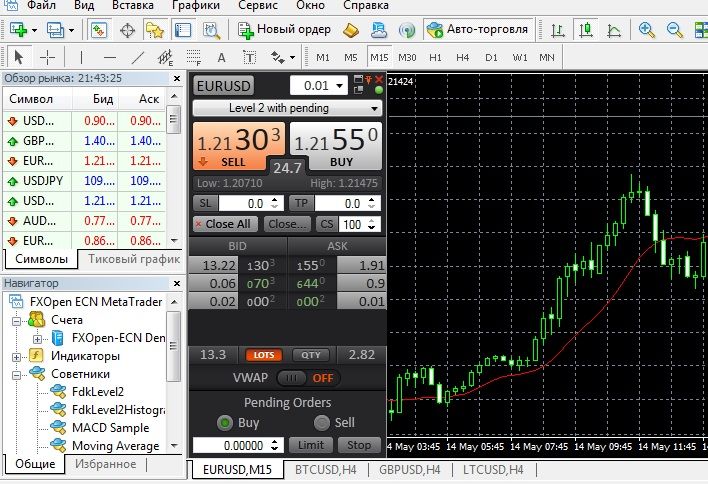Zoom out the chart with magnifier minus
The image size is (708, 484).
675,30
